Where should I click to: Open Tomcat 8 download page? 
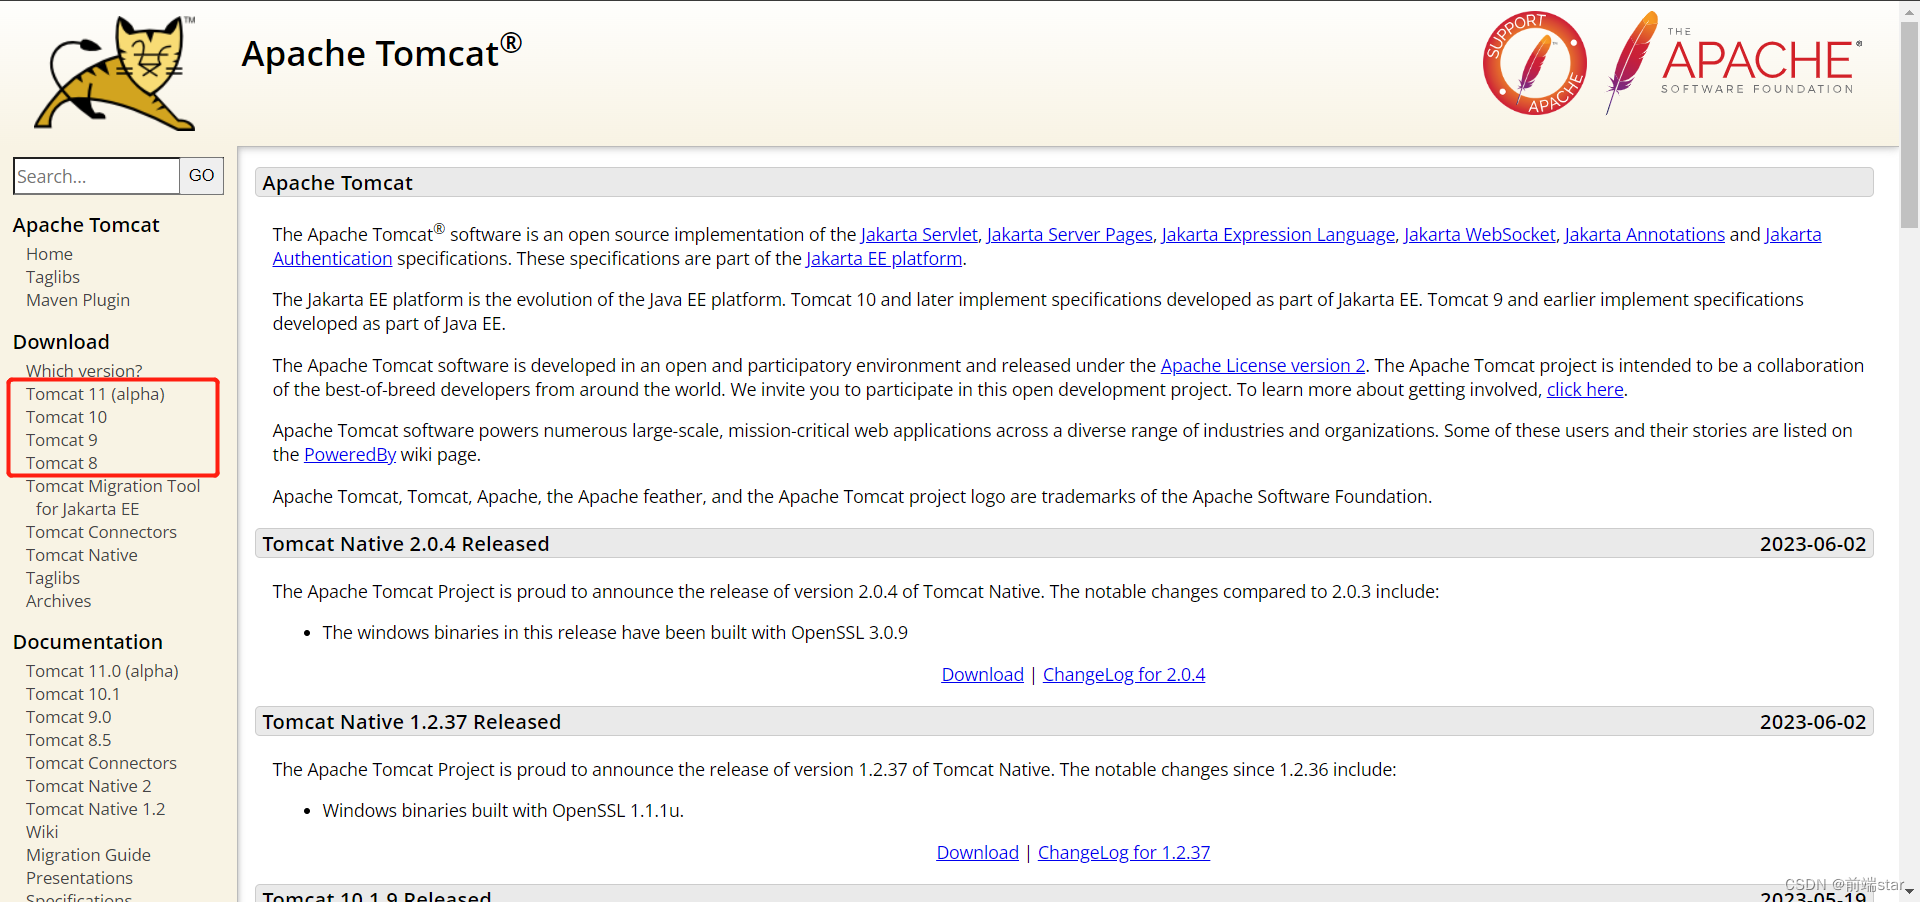(x=62, y=463)
